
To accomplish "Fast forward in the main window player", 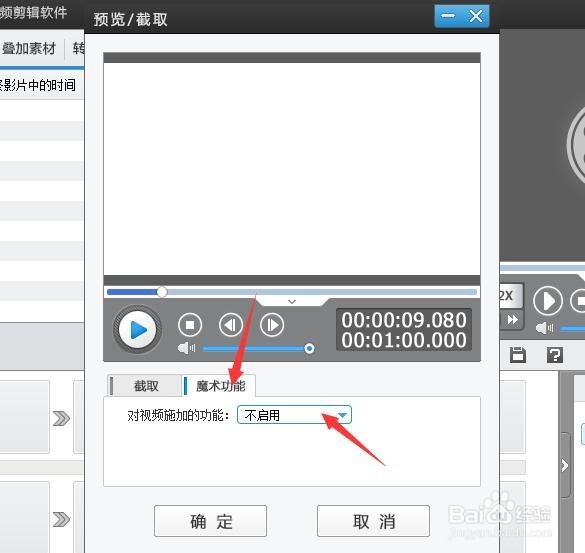I will point(513,320).
